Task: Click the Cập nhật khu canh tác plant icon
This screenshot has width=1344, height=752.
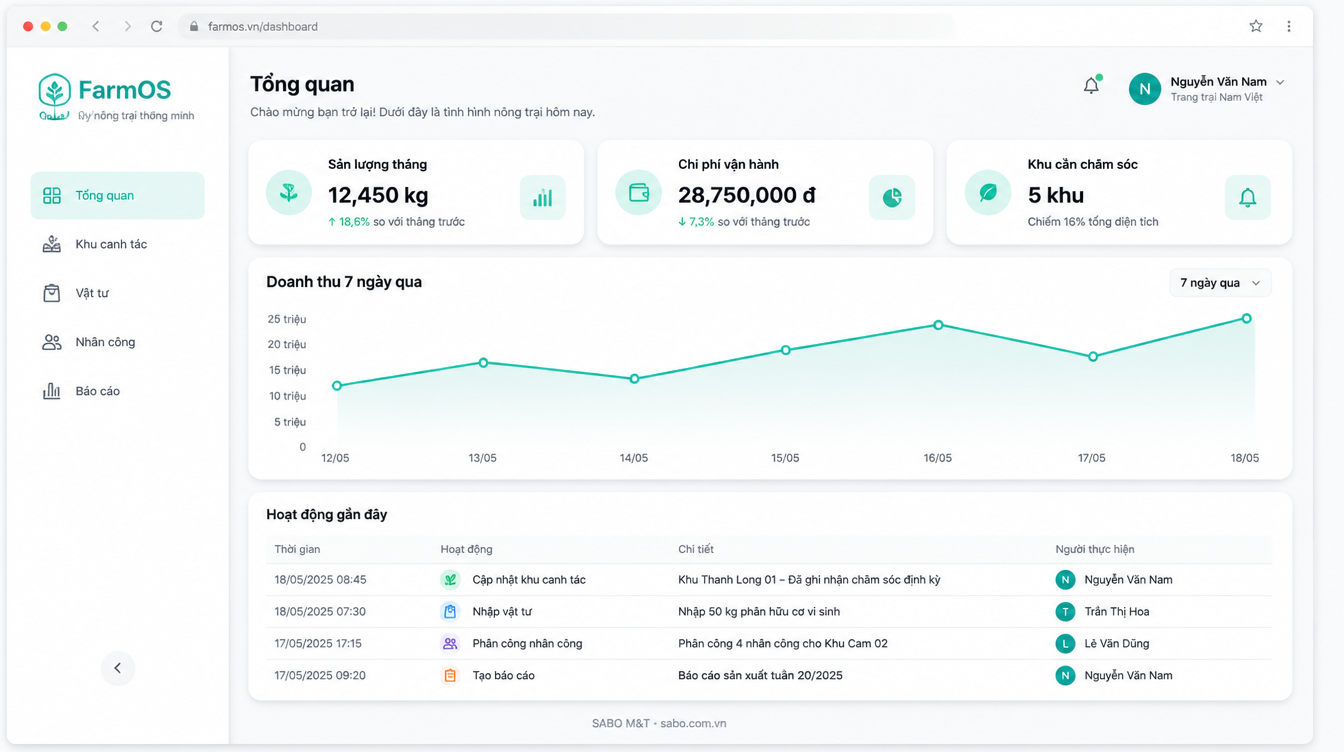Action: point(450,580)
